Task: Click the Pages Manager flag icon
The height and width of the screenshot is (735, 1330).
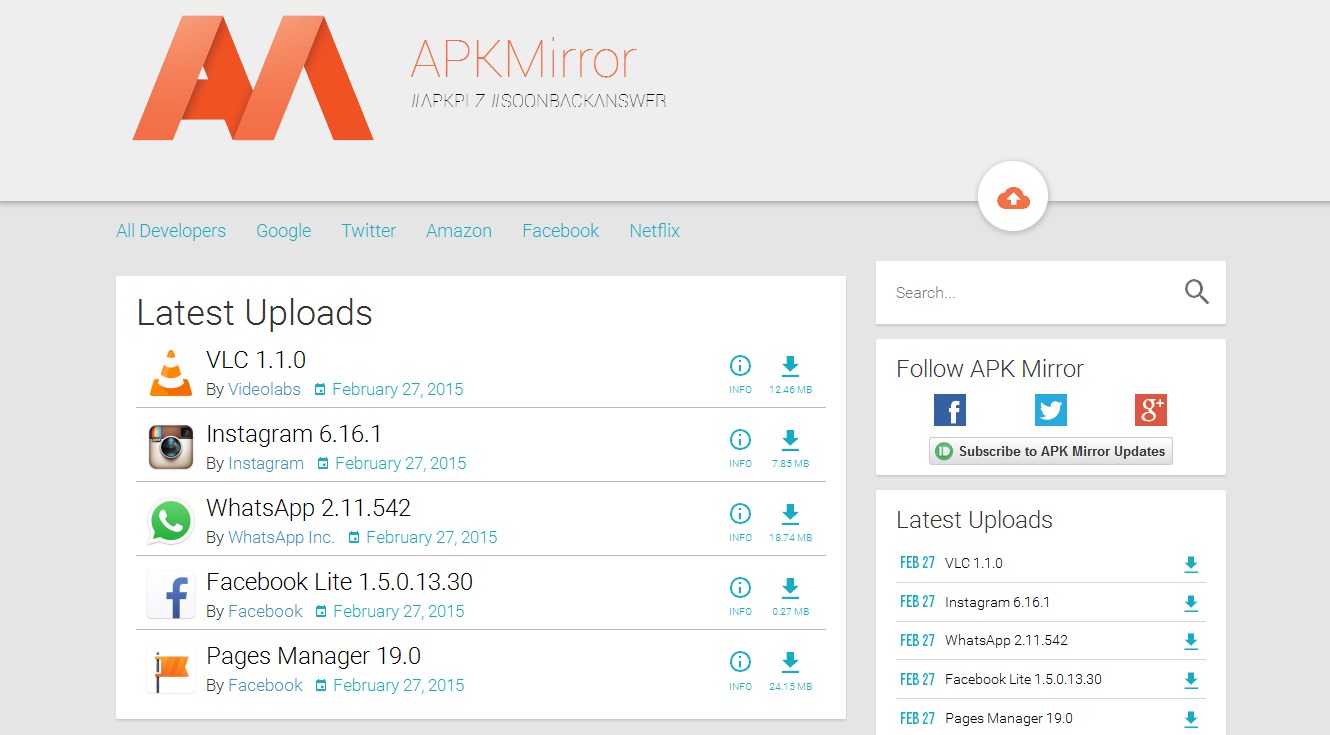Action: (170, 669)
